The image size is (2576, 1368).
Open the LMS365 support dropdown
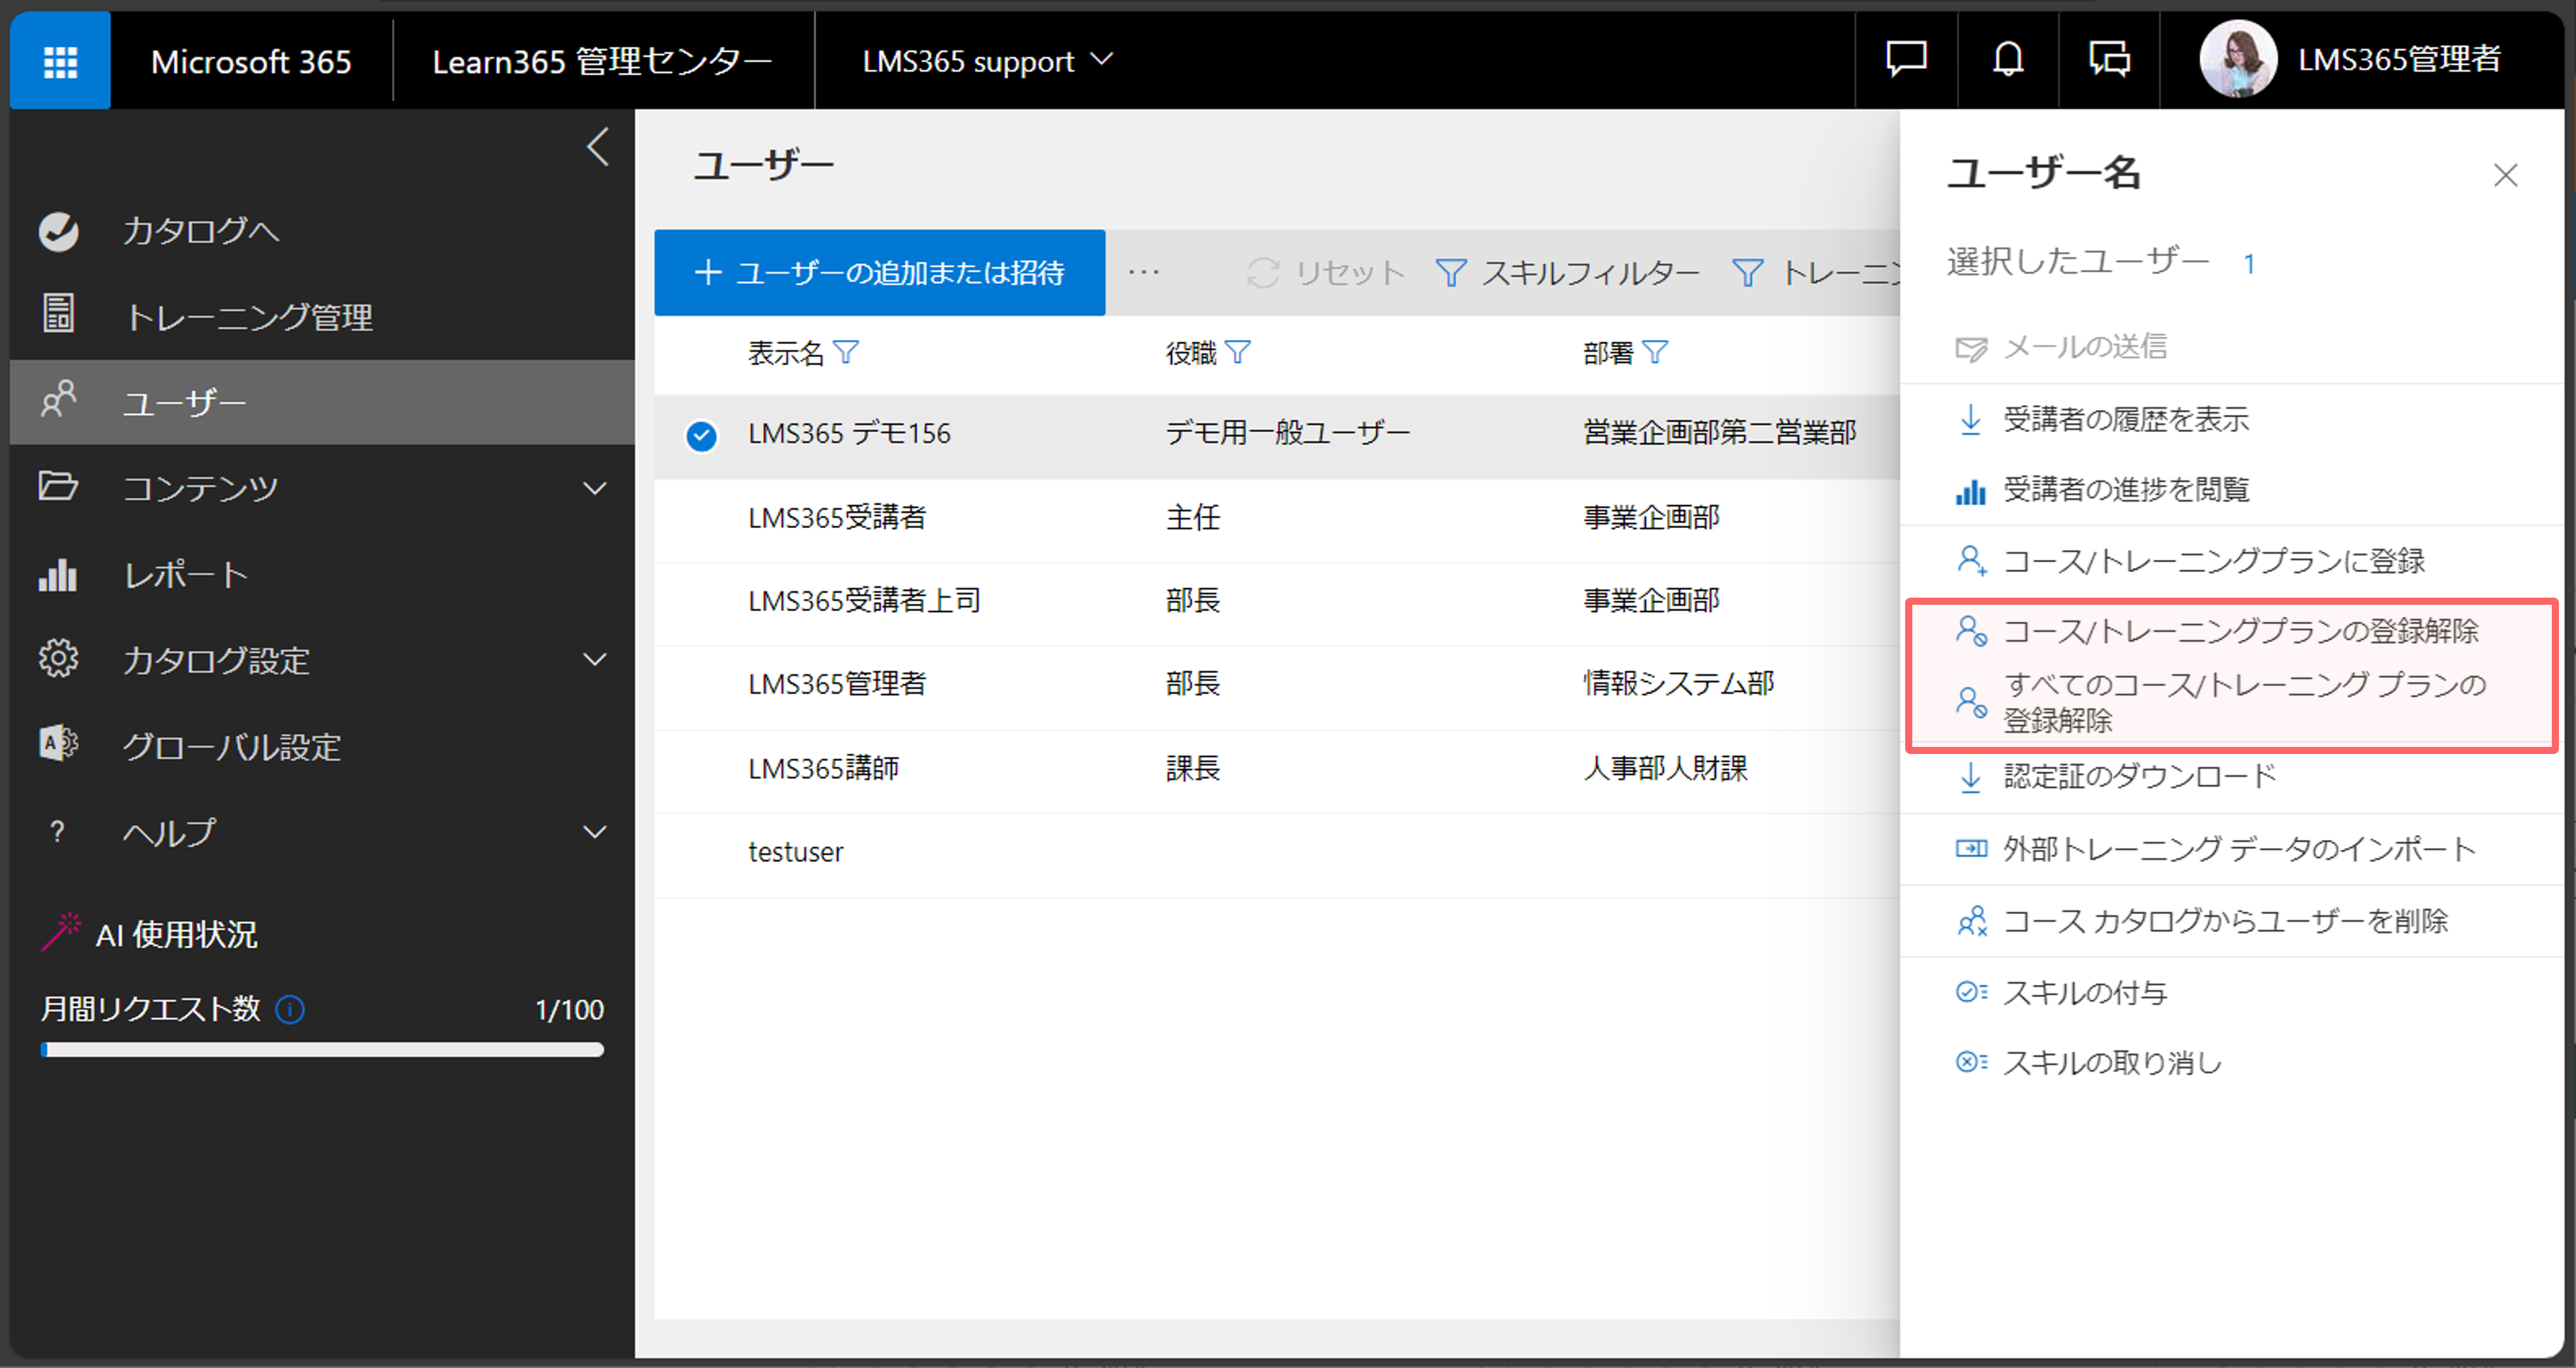(986, 60)
